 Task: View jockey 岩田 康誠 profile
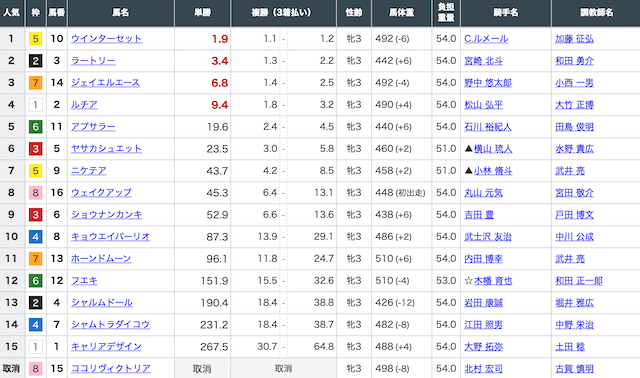(x=483, y=303)
